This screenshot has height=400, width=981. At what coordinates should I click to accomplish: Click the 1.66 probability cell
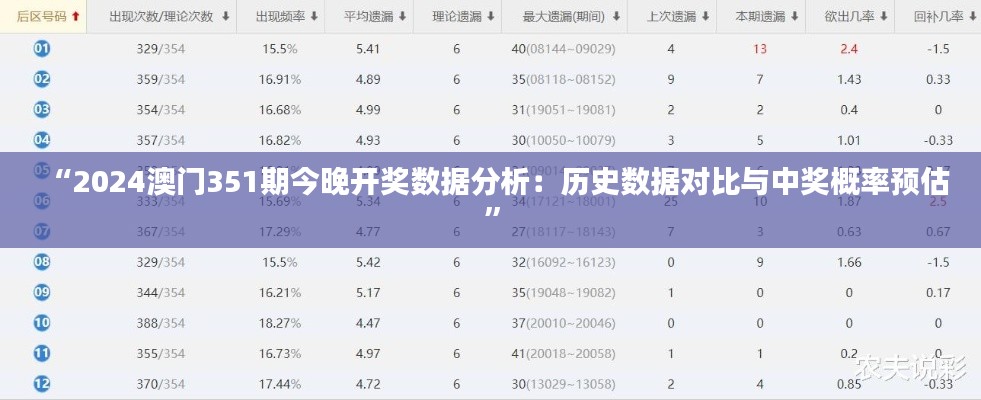849,262
